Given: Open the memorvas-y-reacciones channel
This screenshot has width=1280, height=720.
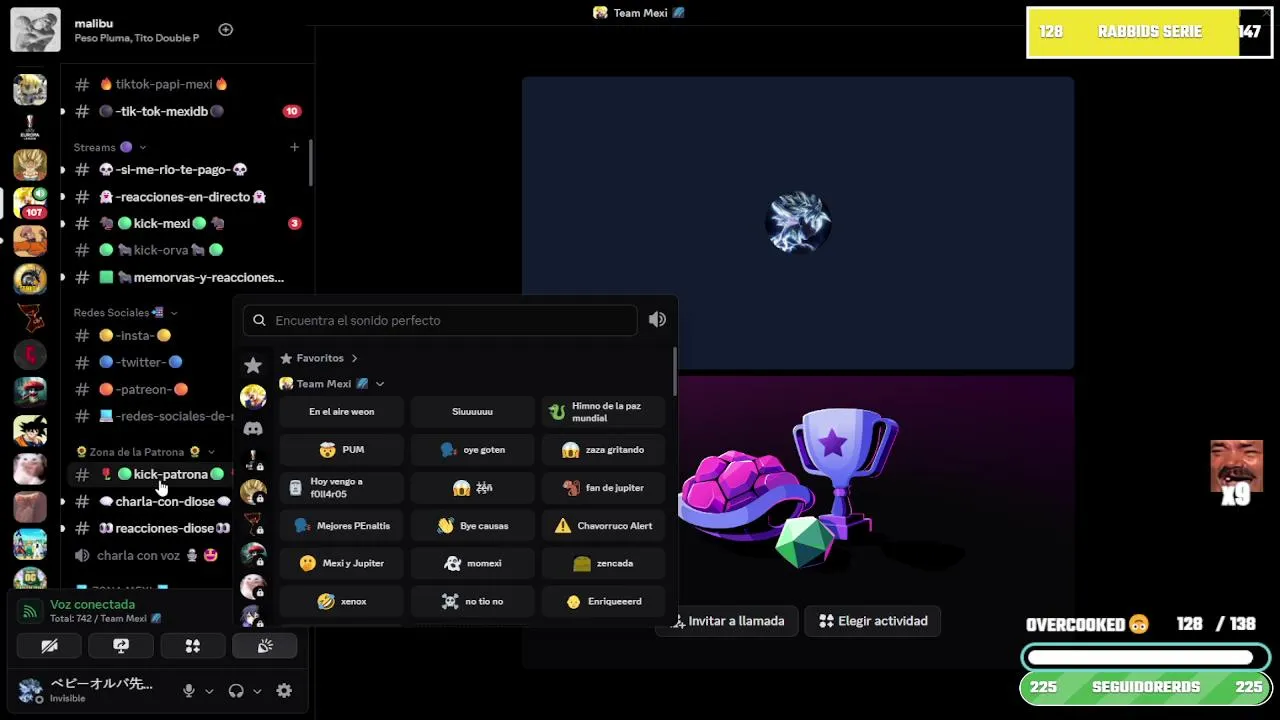Looking at the screenshot, I should 186,277.
